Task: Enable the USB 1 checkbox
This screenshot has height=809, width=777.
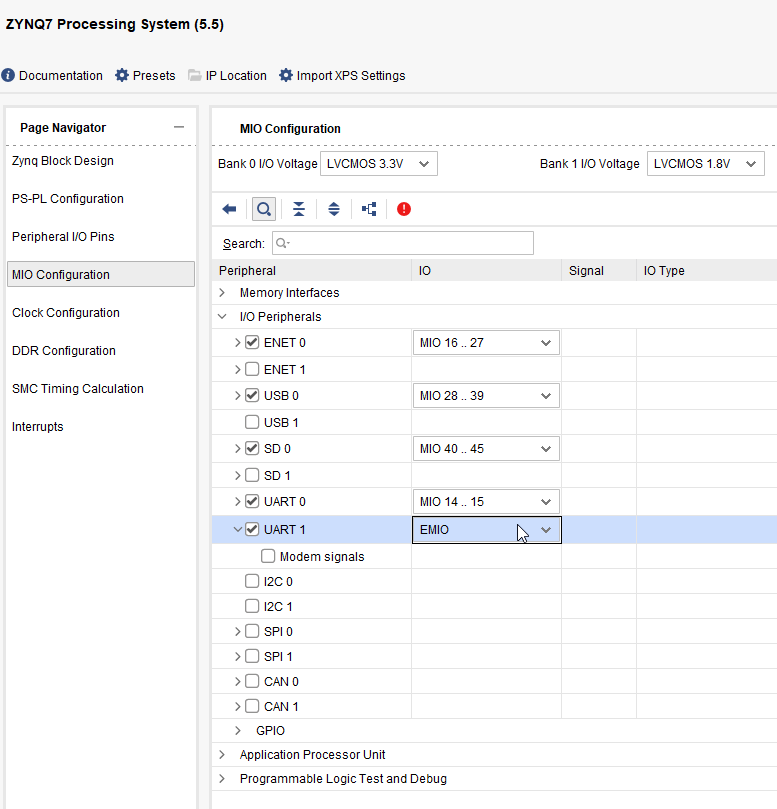Action: [252, 422]
